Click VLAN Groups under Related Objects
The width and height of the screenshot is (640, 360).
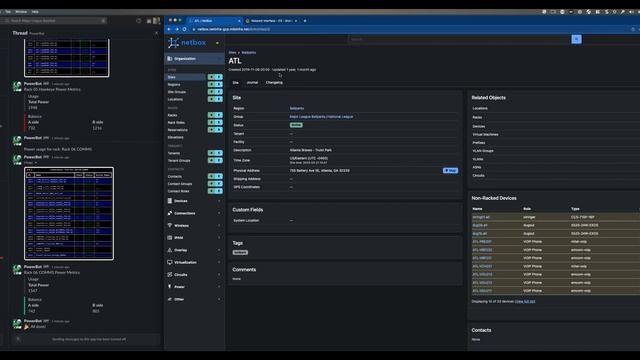pyautogui.click(x=483, y=151)
